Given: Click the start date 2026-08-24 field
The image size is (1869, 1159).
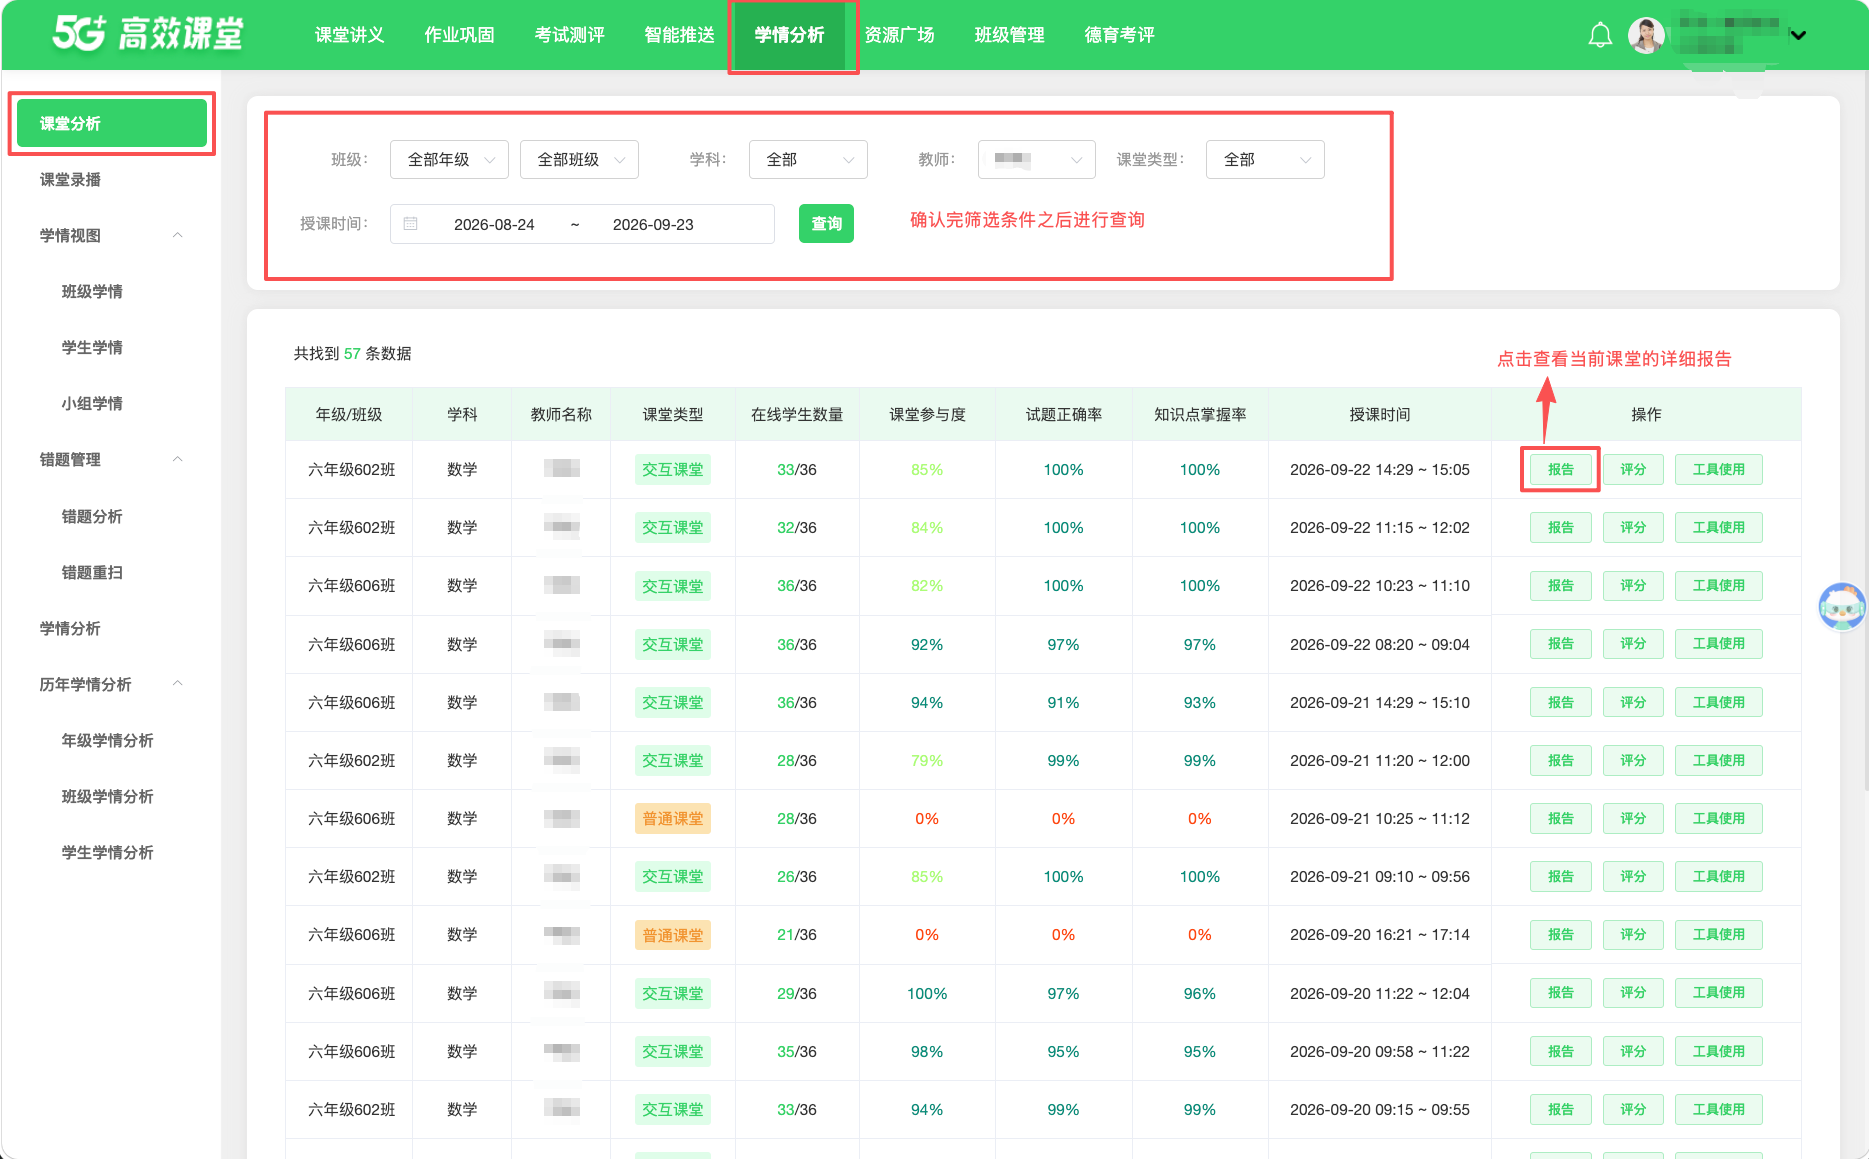Looking at the screenshot, I should (494, 224).
